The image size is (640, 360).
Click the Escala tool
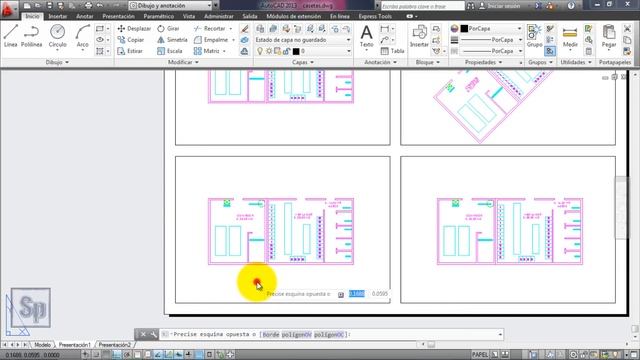pos(170,51)
